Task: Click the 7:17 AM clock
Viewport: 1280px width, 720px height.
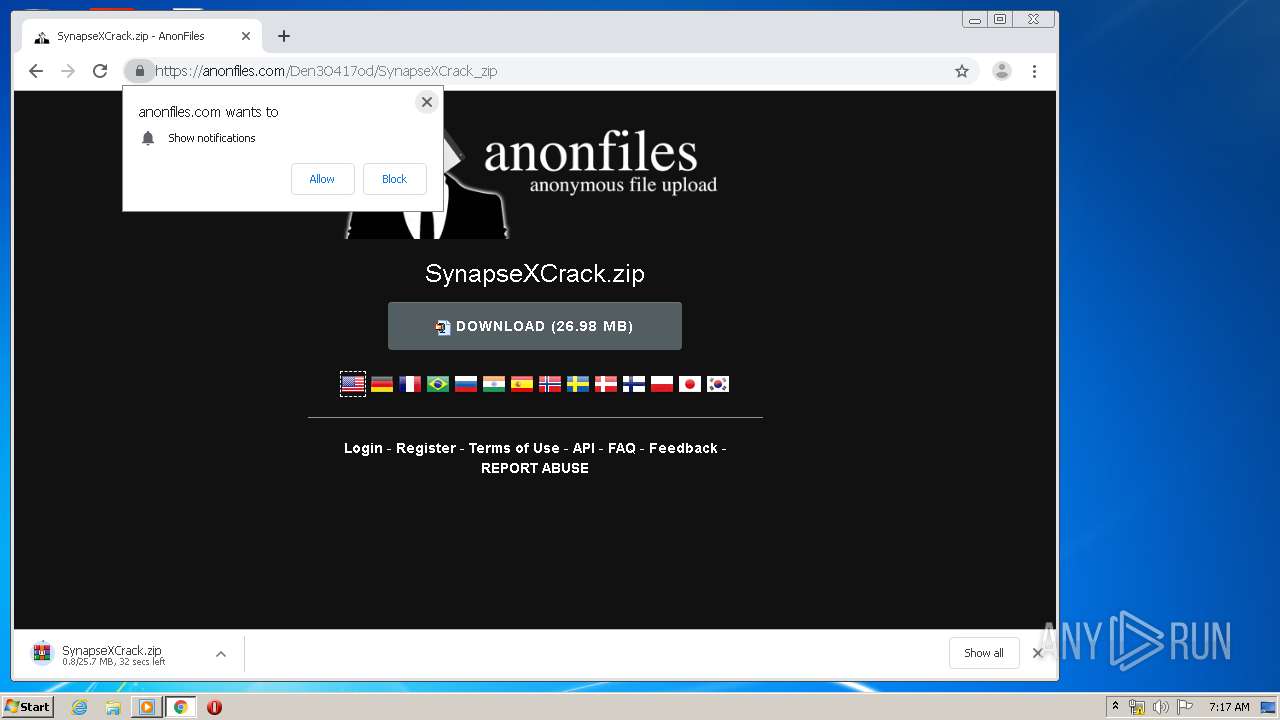Action: pyautogui.click(x=1229, y=707)
